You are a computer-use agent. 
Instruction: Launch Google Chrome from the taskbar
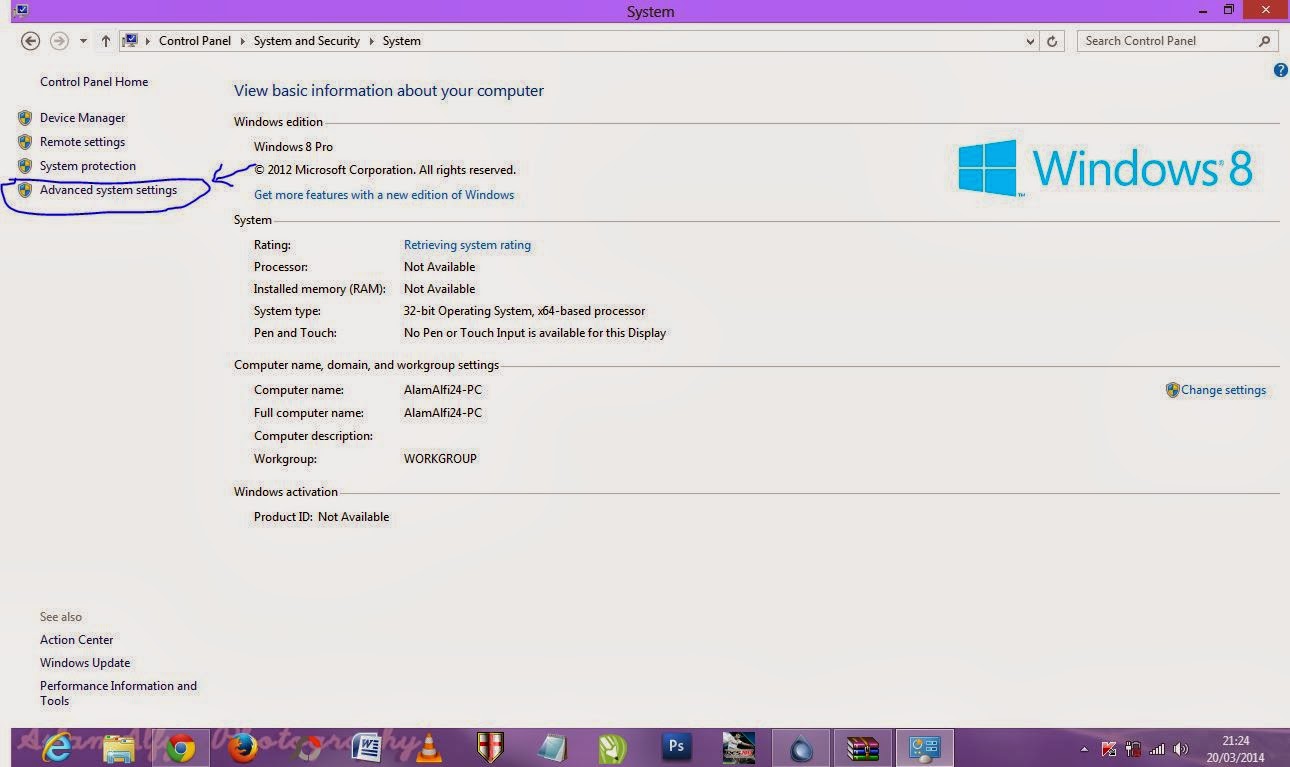click(181, 748)
